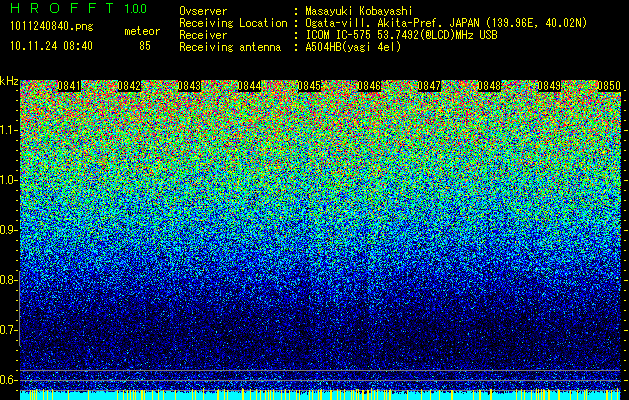Viewport: 629px width, 400px height.
Task: Click the 0.8 kHz axis label
Action: pos(9,280)
